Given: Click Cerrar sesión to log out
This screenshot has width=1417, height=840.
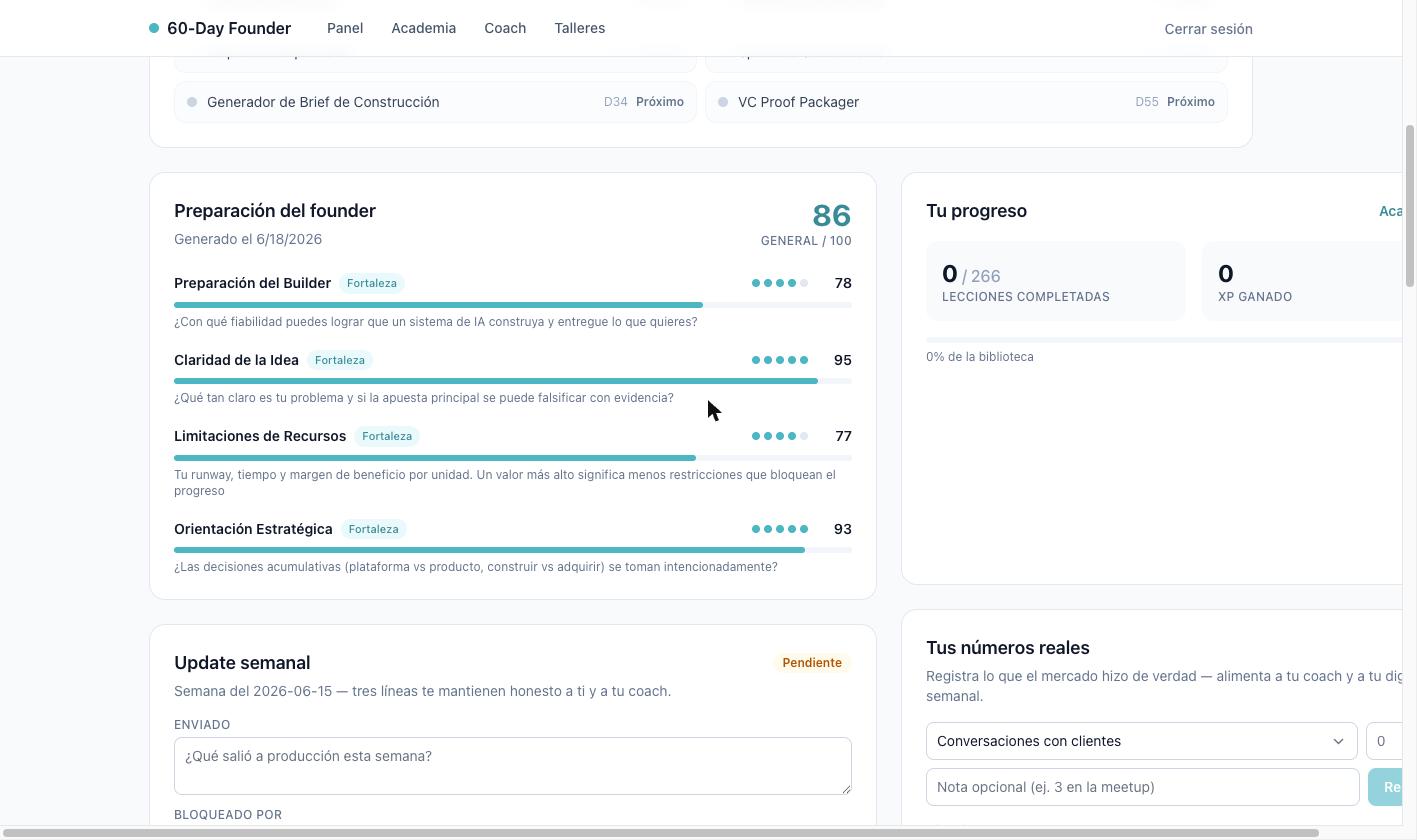Looking at the screenshot, I should (x=1208, y=29).
